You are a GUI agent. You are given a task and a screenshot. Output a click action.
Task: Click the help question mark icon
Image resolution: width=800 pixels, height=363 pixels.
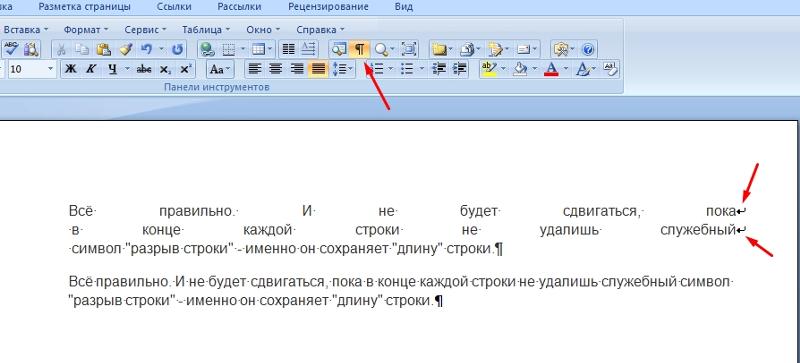pos(588,49)
